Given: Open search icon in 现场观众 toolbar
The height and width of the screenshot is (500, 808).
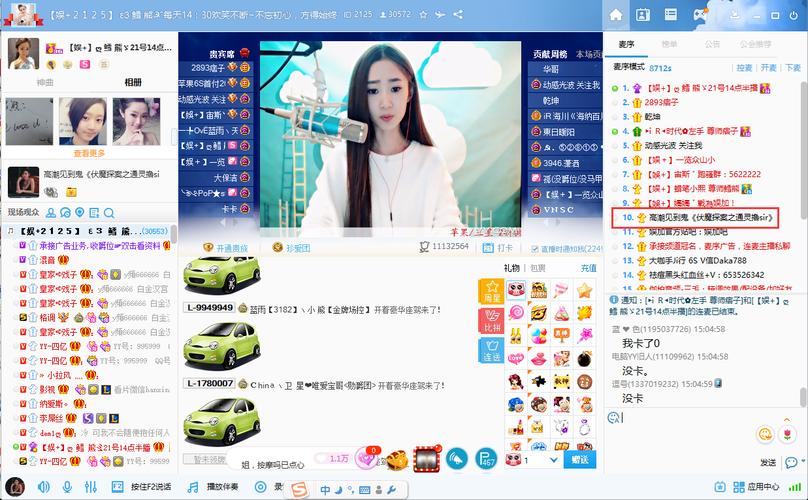Looking at the screenshot, I should (x=109, y=212).
